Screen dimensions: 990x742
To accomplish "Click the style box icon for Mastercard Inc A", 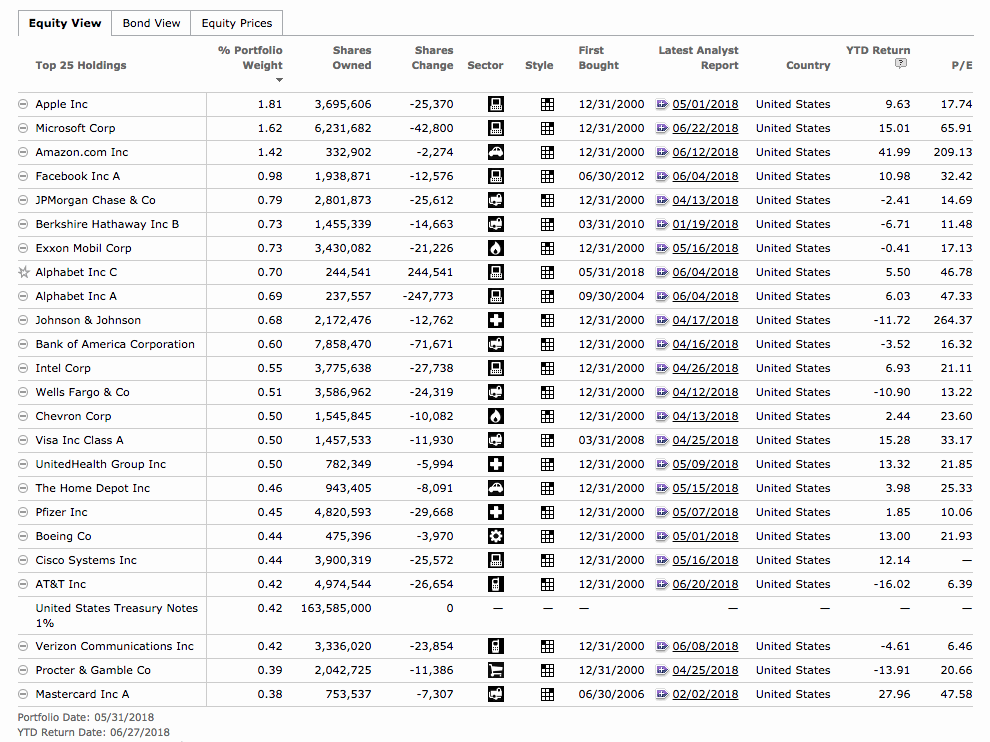I will [547, 695].
